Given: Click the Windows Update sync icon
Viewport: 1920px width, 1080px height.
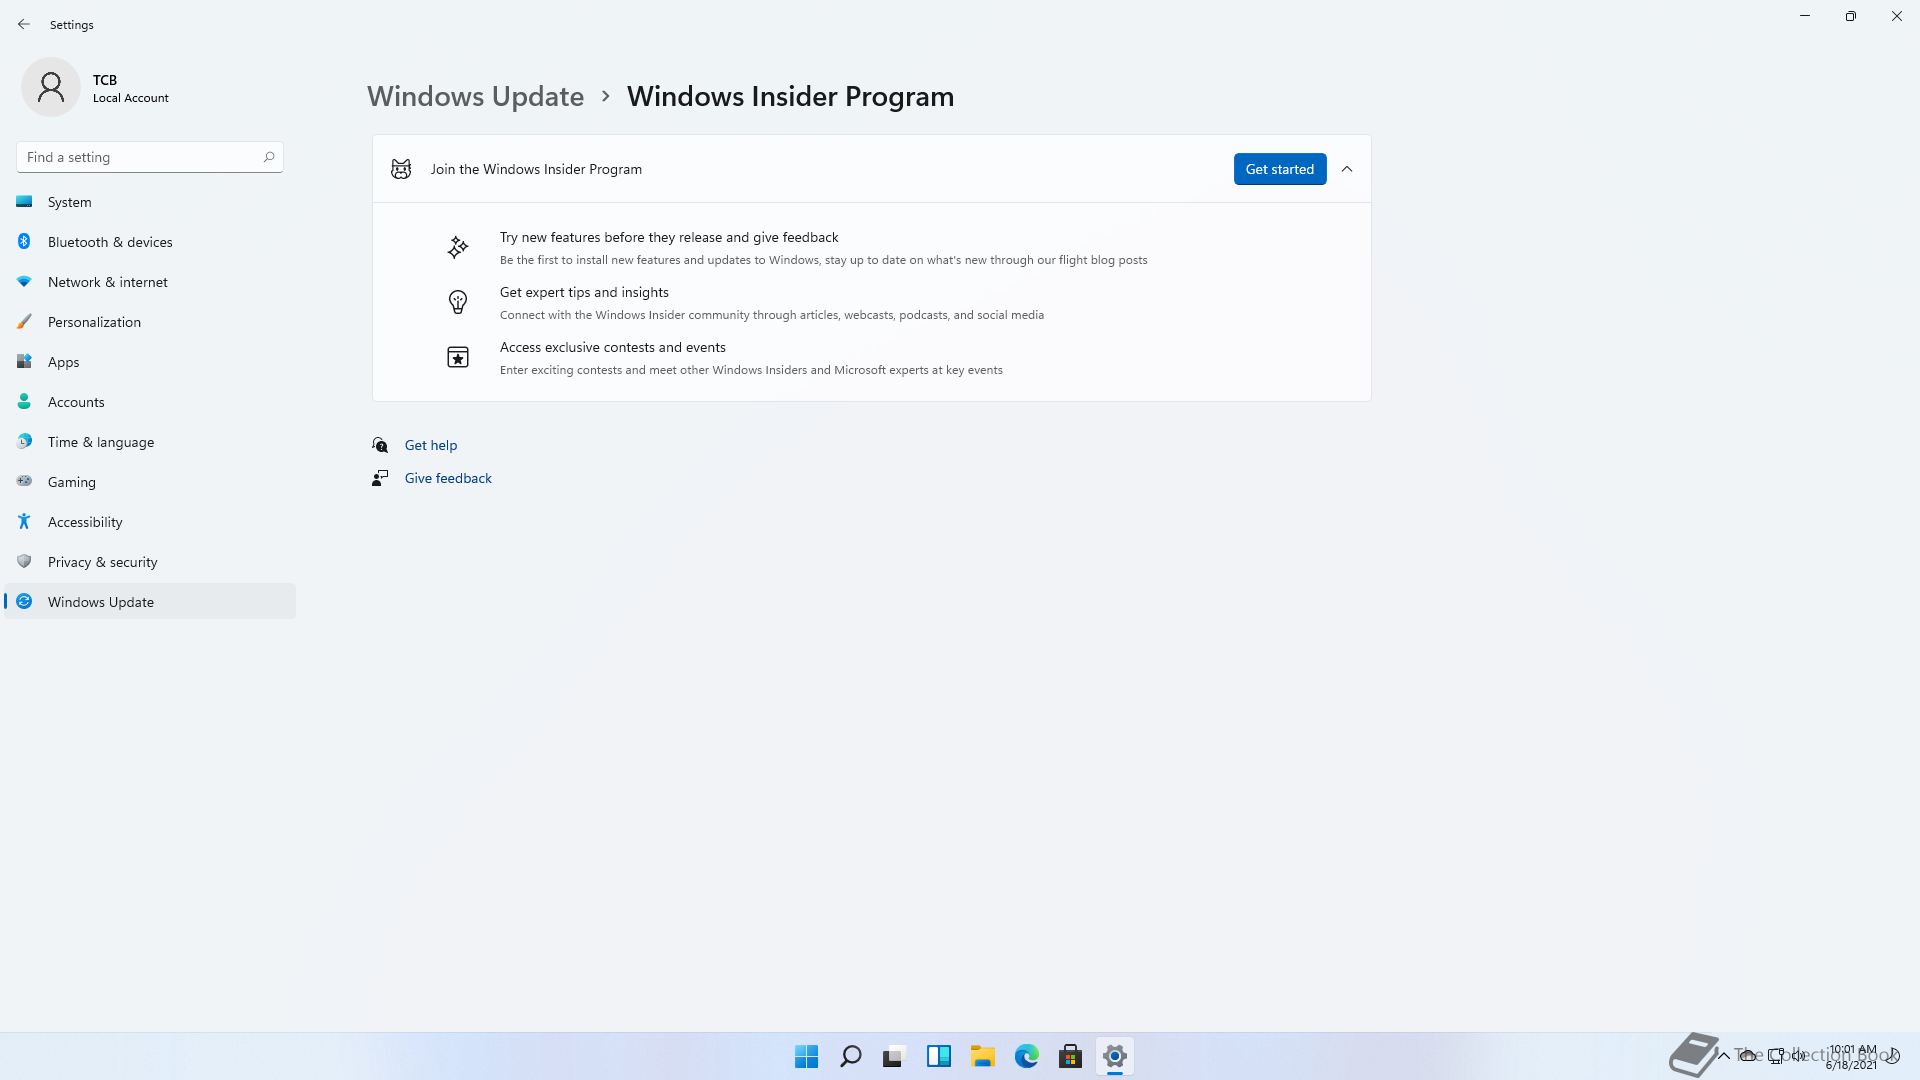Looking at the screenshot, I should pos(24,601).
